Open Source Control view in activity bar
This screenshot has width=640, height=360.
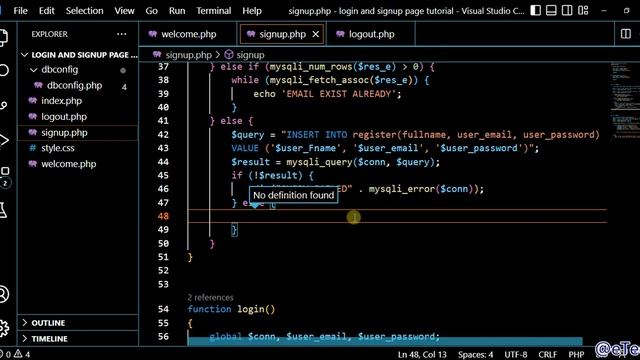coord(3,105)
